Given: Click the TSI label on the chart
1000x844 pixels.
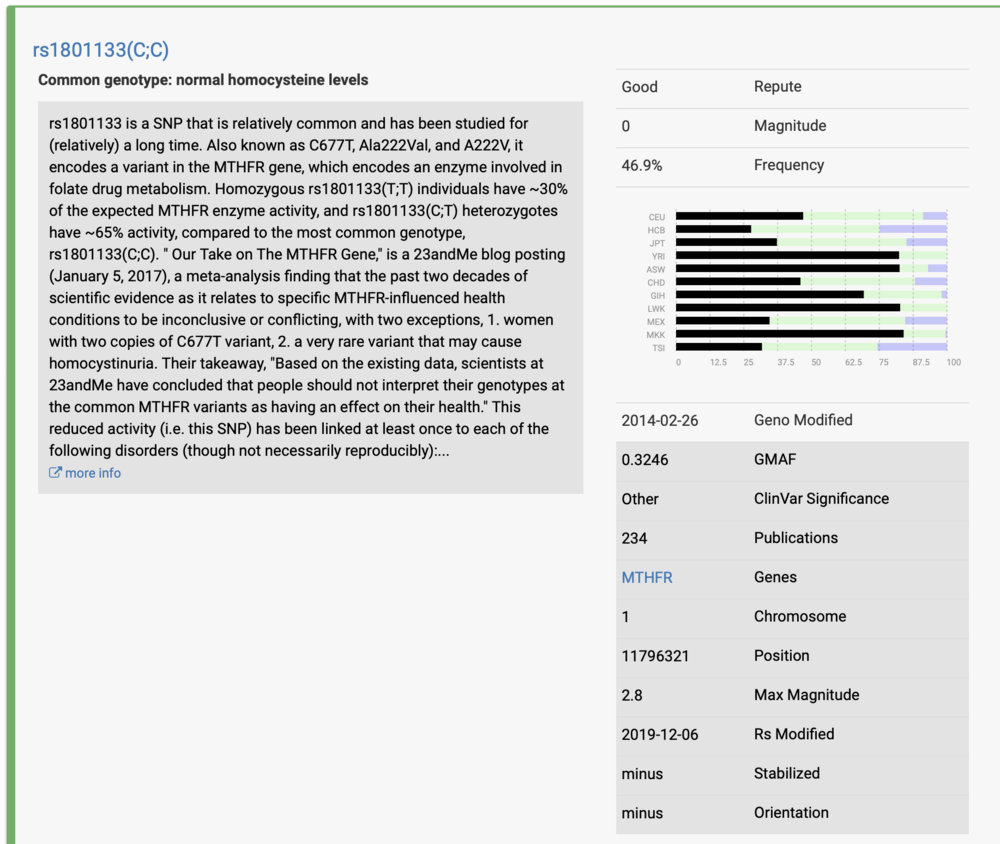Looking at the screenshot, I should click(x=657, y=347).
